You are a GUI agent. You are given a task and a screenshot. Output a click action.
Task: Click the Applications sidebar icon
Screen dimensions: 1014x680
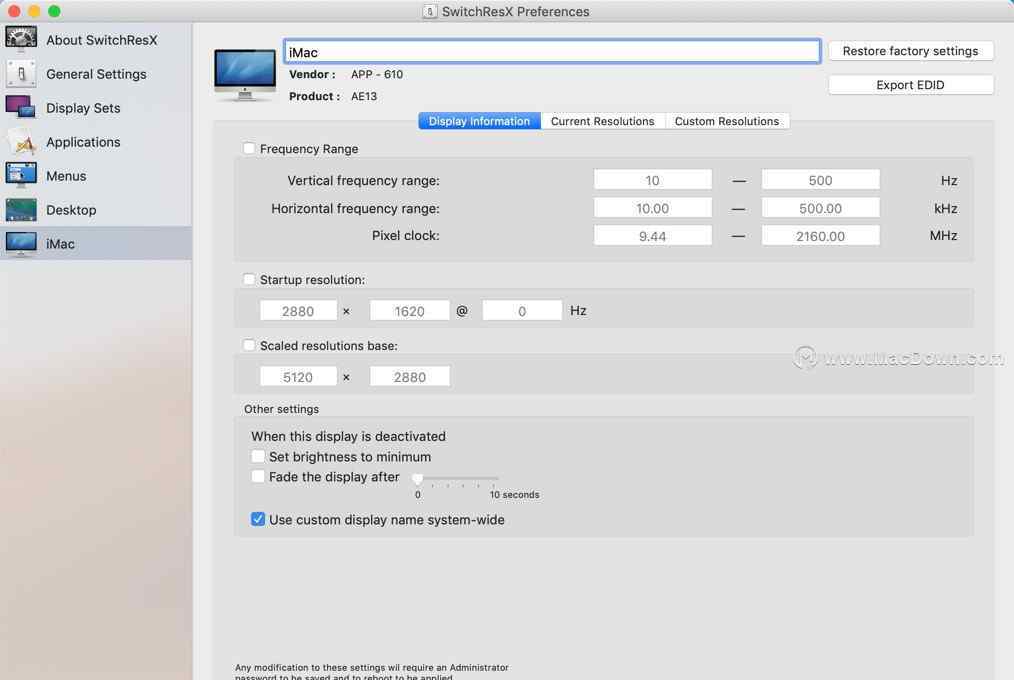[21, 142]
